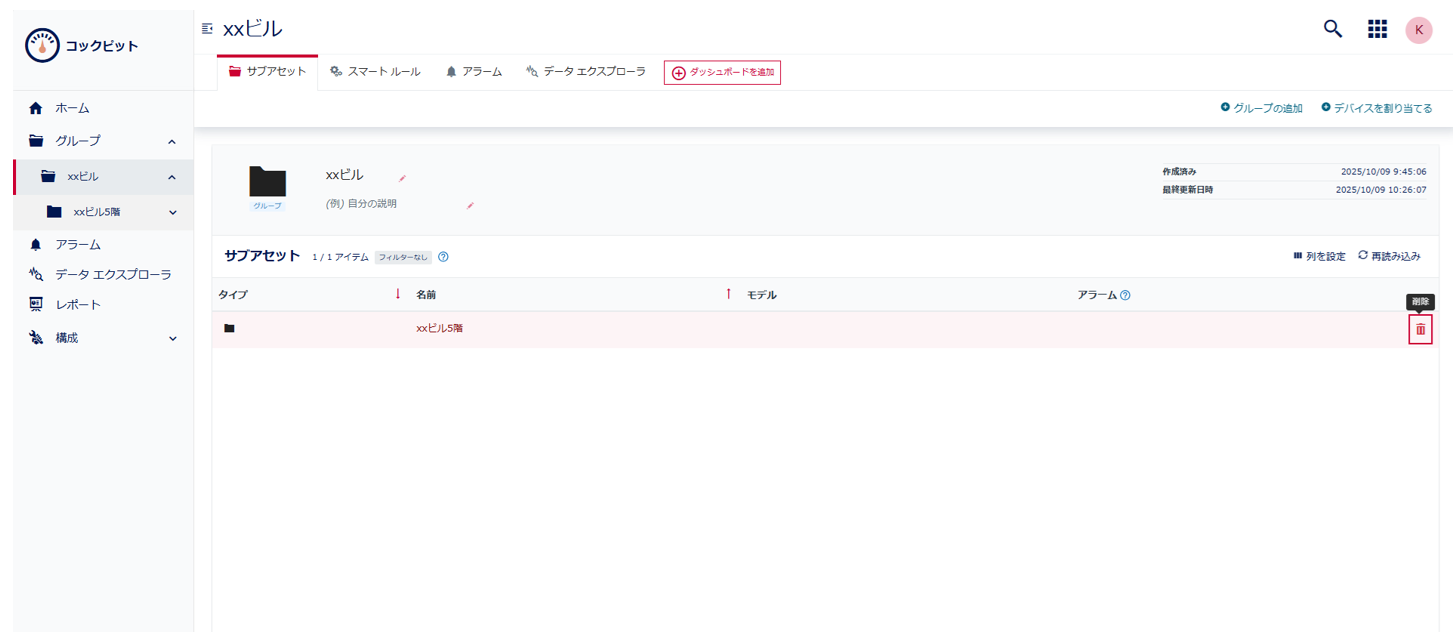Open the application switcher grid
The height and width of the screenshot is (636, 1453).
pos(1377,28)
